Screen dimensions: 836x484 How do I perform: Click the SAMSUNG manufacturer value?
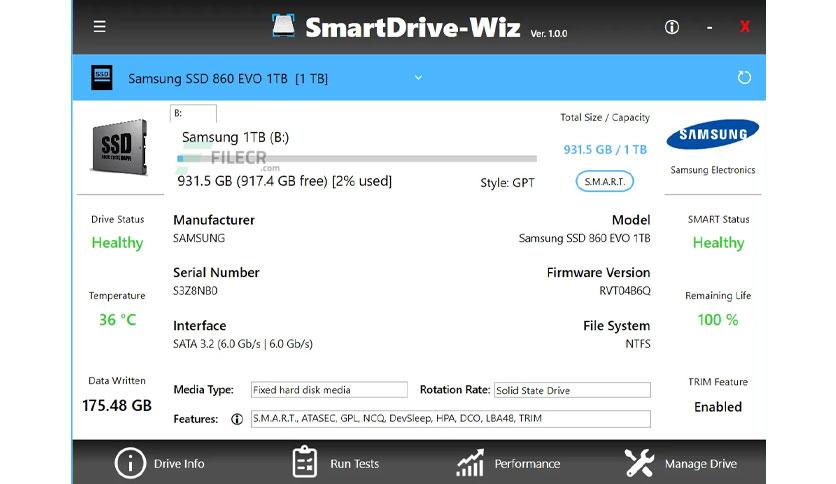pyautogui.click(x=199, y=238)
